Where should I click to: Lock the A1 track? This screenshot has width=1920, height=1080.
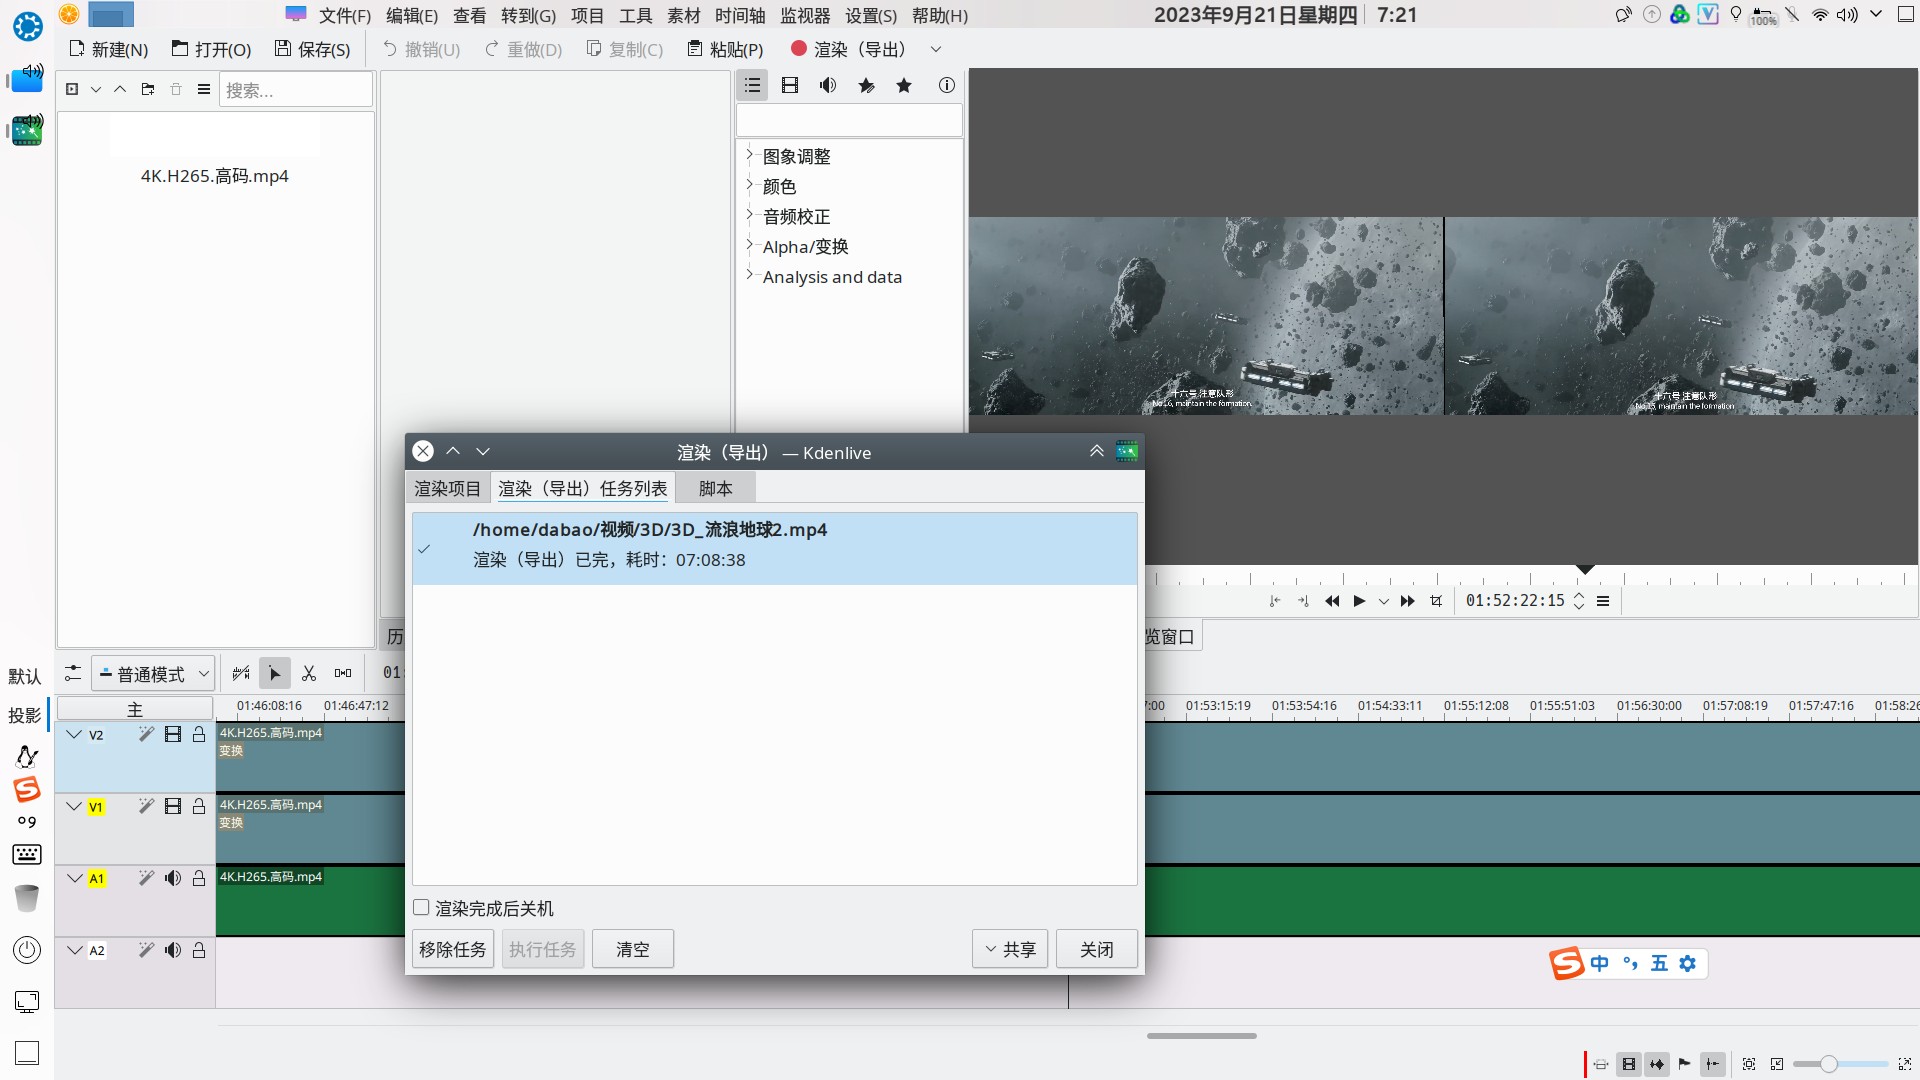(199, 879)
